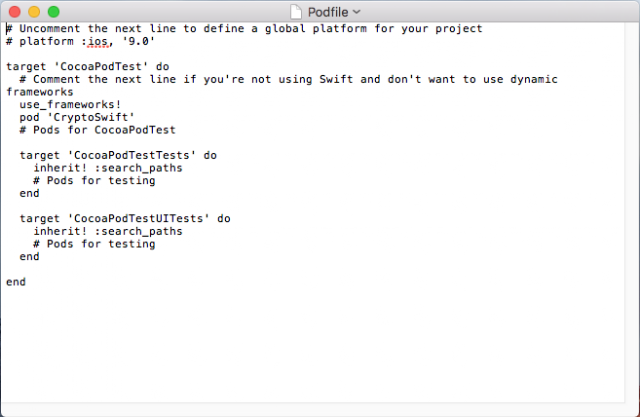Place cursor in '9.0' platform version

138,41
